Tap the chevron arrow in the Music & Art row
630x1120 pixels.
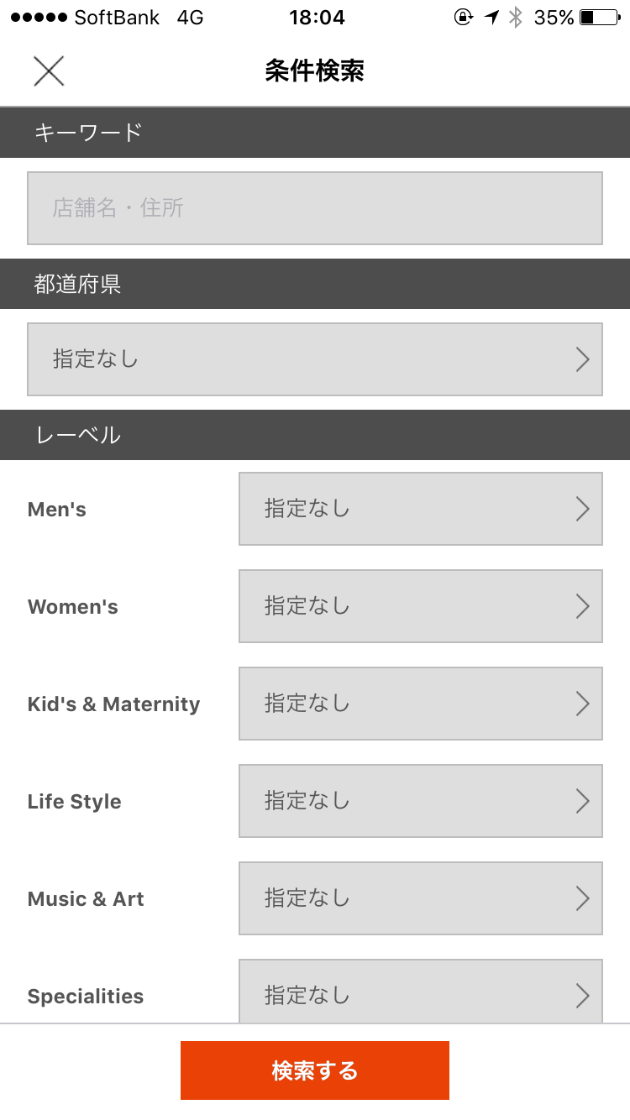583,898
